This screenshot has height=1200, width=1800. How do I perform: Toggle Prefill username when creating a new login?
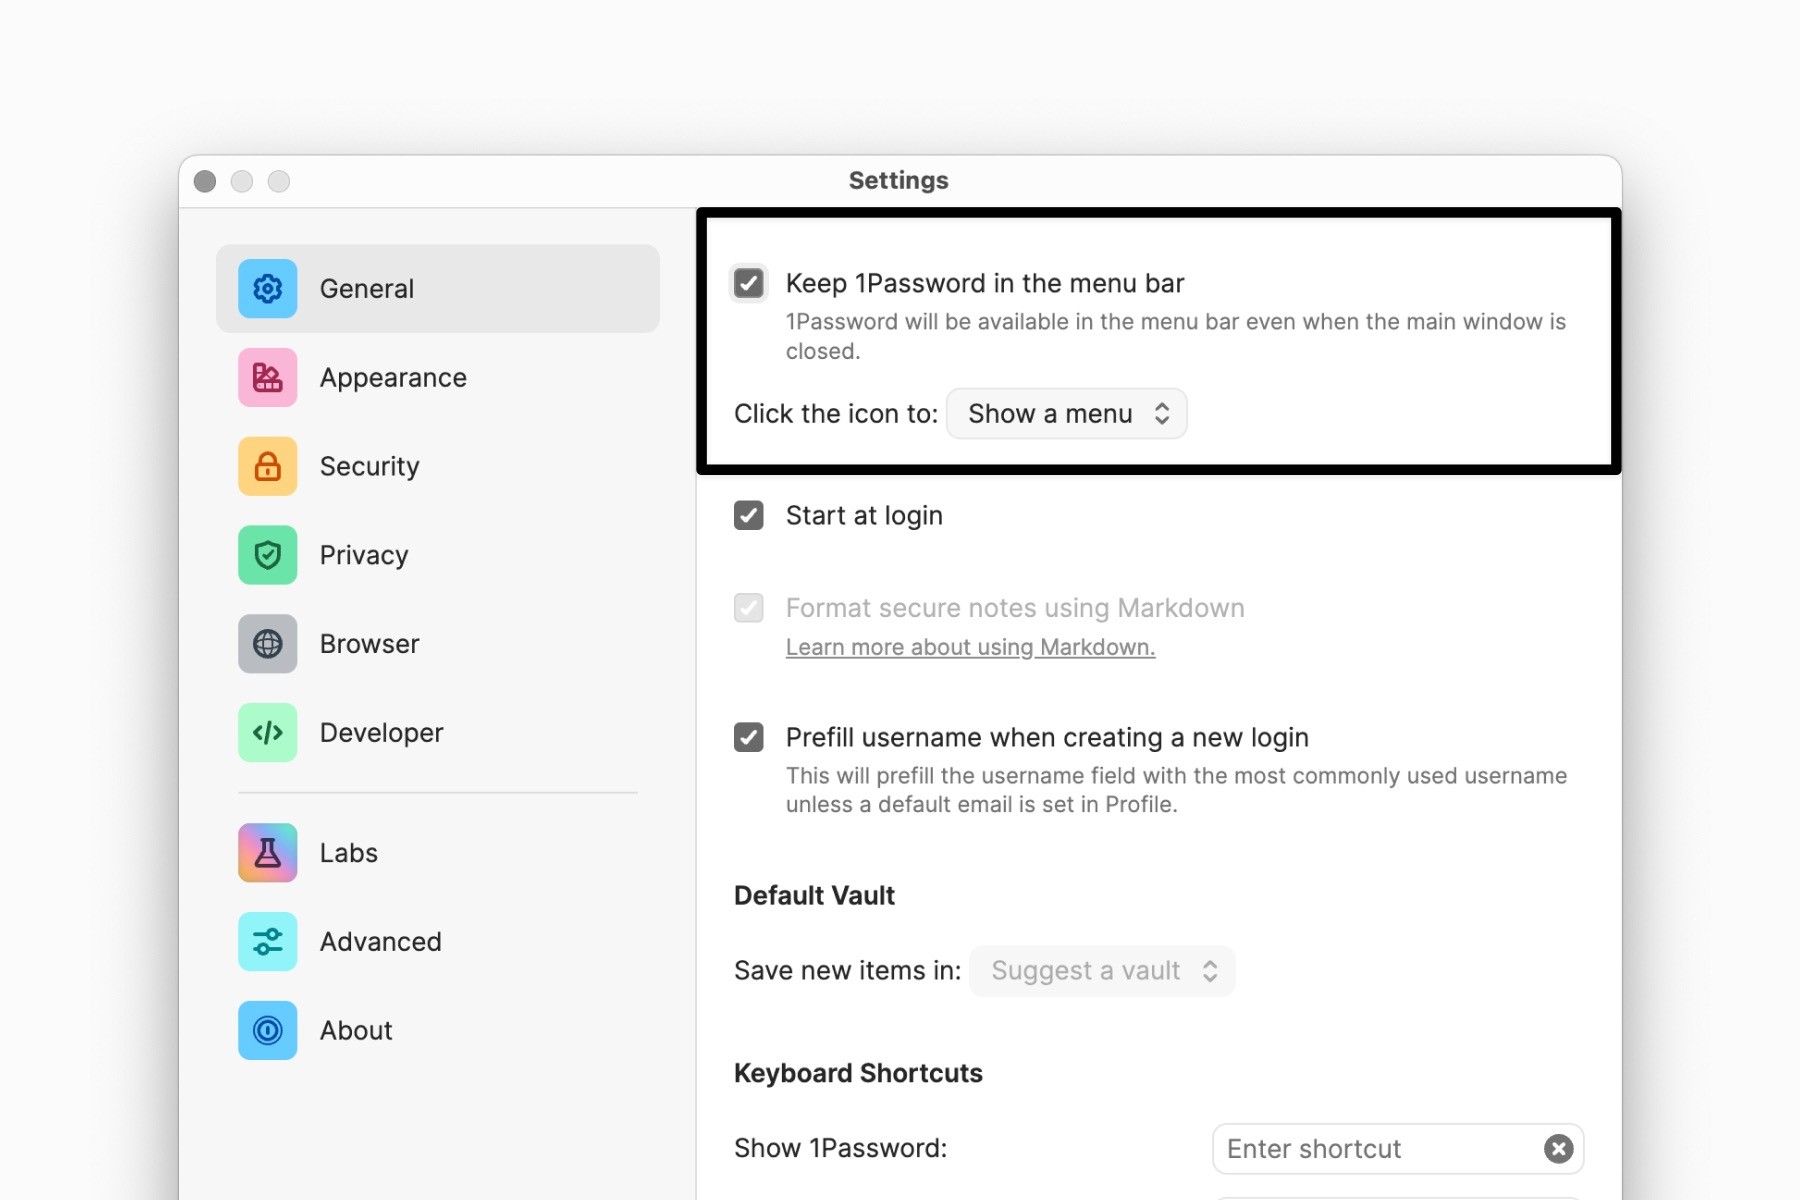click(x=749, y=738)
